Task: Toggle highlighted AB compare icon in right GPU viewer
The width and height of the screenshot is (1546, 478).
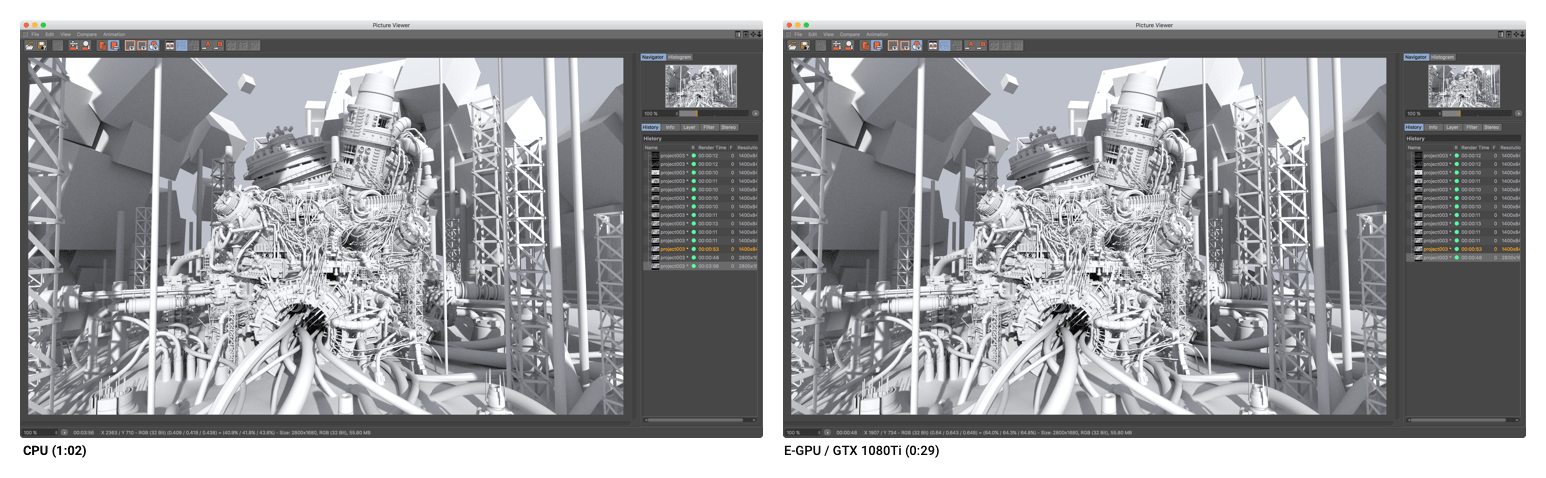Action: [x=945, y=45]
